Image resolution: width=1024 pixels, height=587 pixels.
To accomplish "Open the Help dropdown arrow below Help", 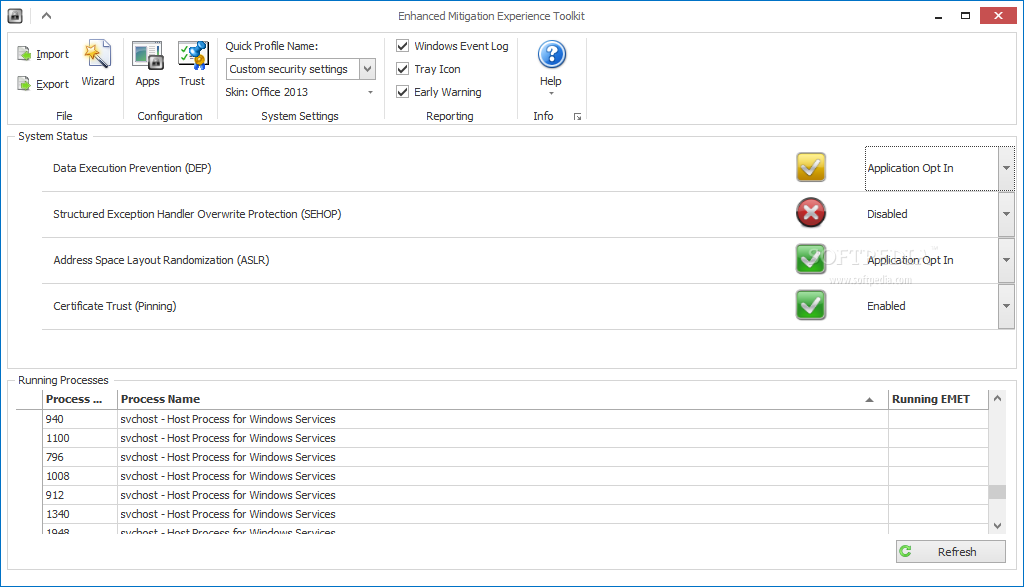I will (551, 93).
